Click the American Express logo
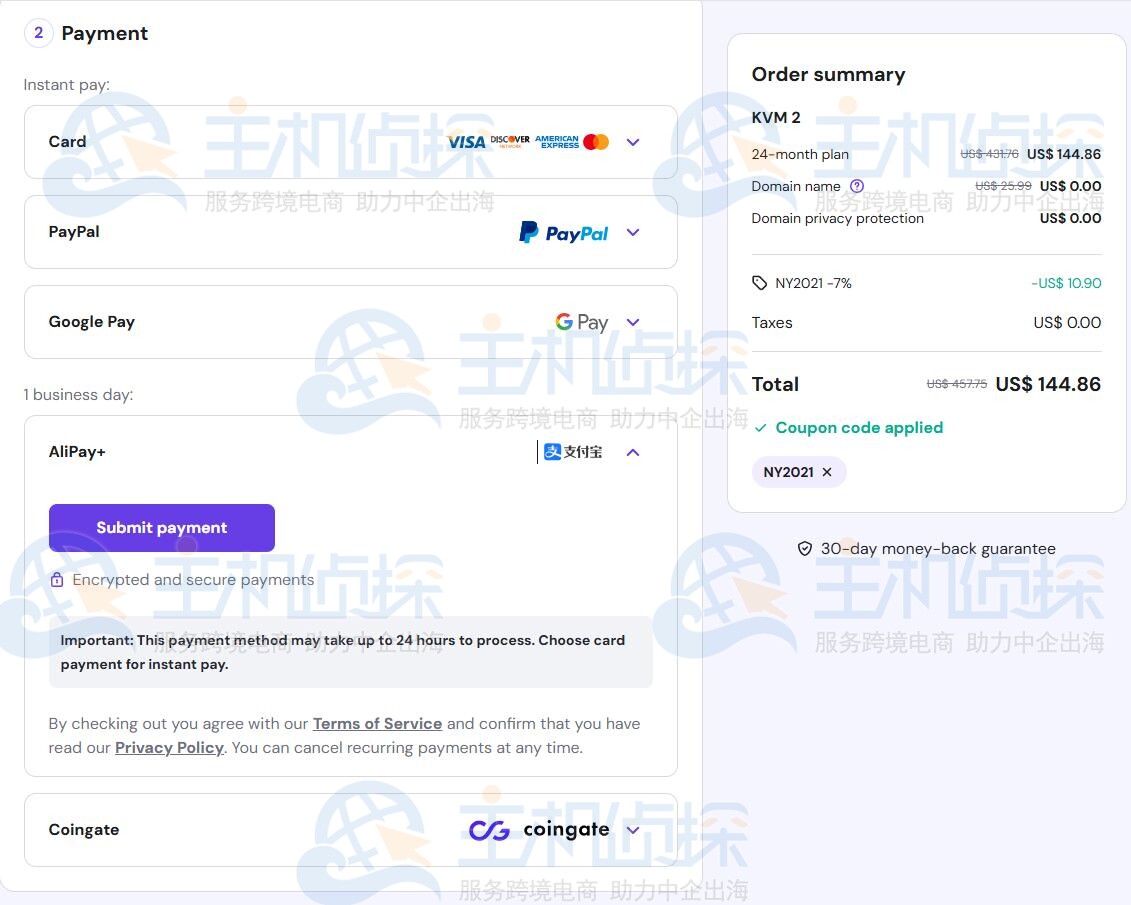This screenshot has height=905, width=1131. 556,142
